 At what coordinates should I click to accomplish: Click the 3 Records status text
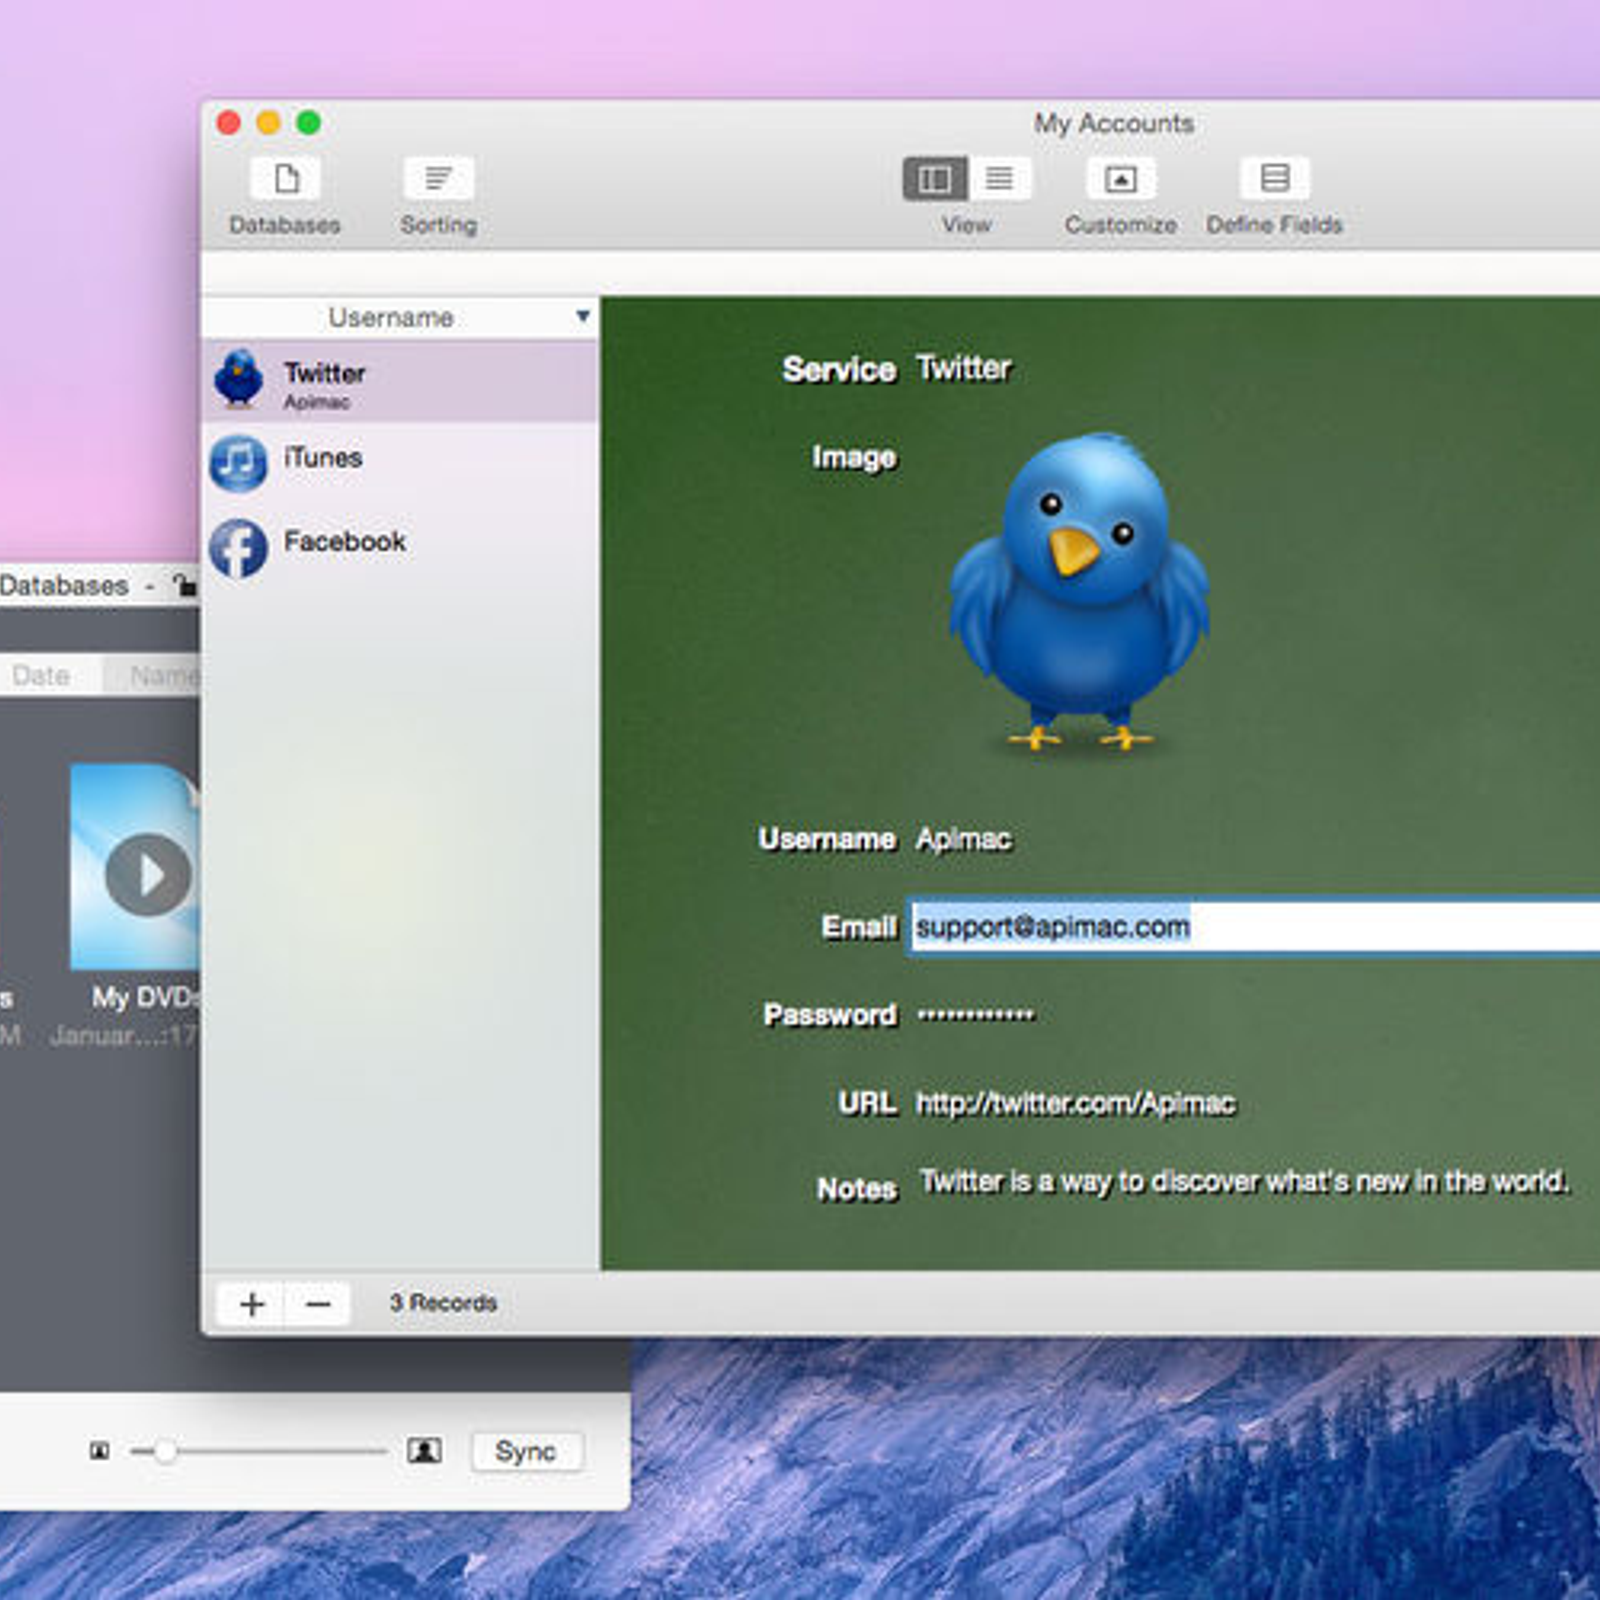click(x=443, y=1303)
